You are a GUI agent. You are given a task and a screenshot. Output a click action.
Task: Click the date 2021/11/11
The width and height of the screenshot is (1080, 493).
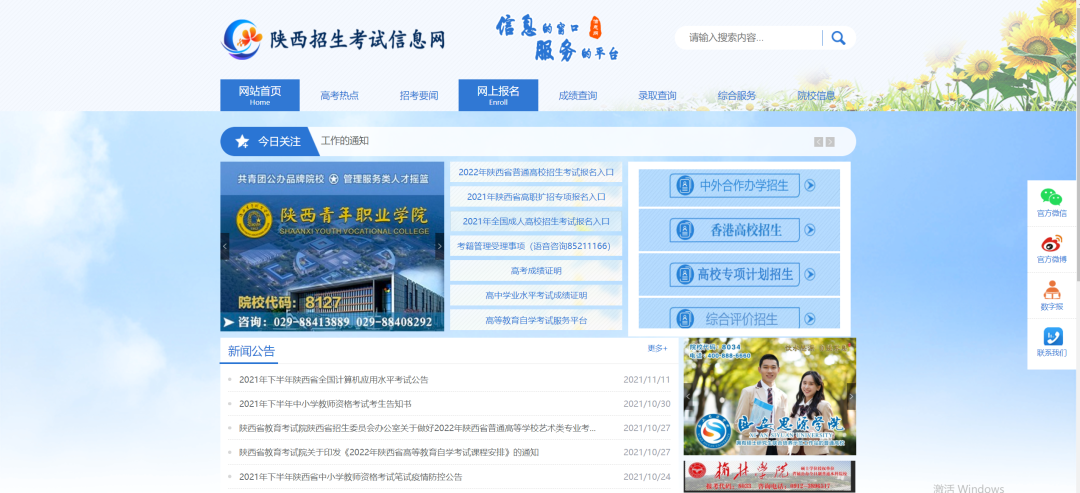(646, 379)
